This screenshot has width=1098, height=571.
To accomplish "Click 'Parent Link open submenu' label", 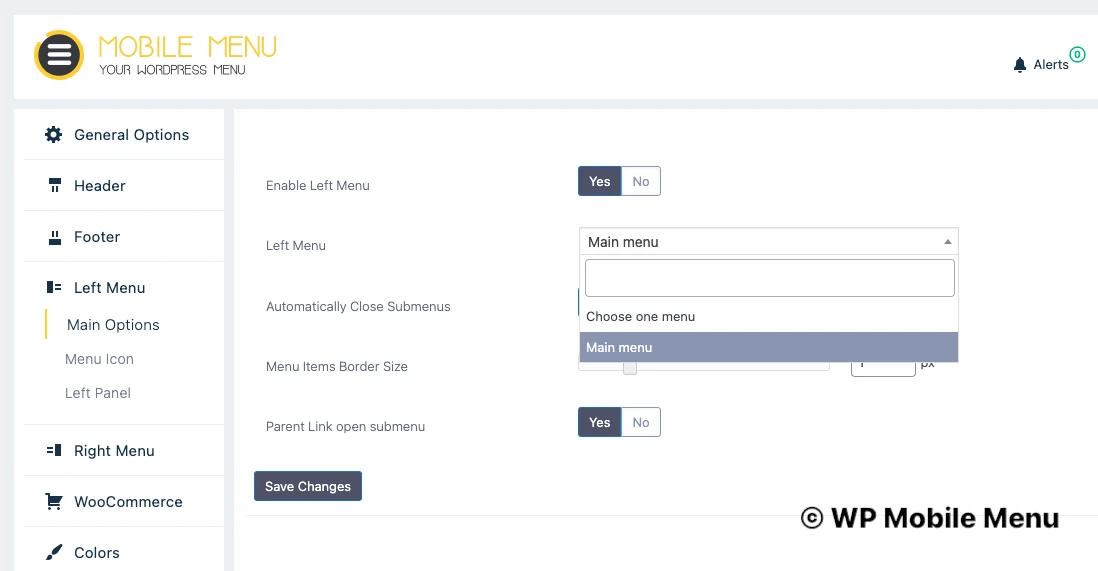I will pyautogui.click(x=345, y=427).
